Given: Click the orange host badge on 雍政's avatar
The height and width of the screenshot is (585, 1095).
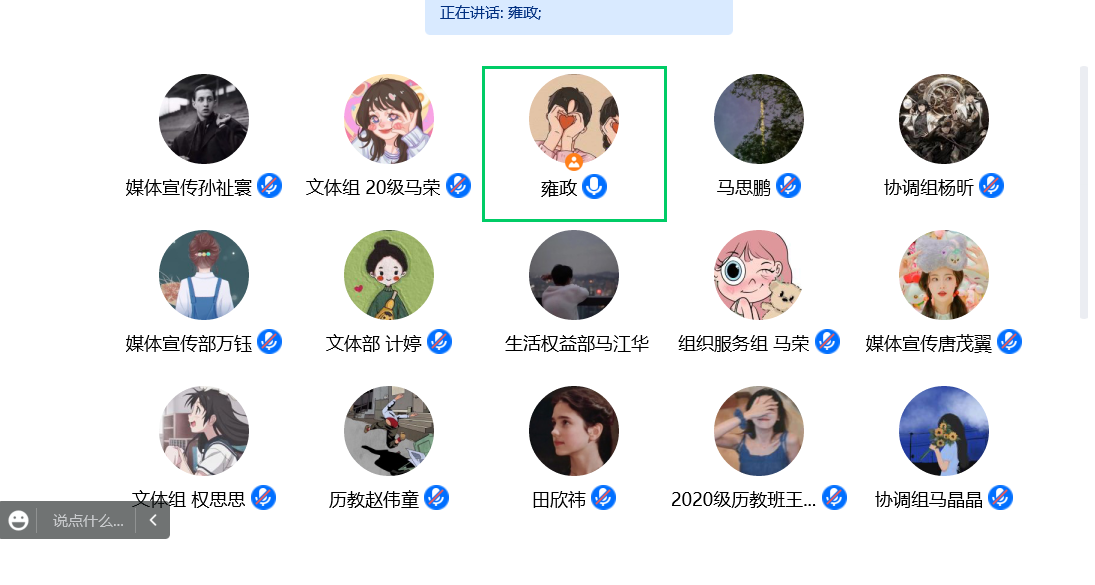Looking at the screenshot, I should tap(574, 162).
